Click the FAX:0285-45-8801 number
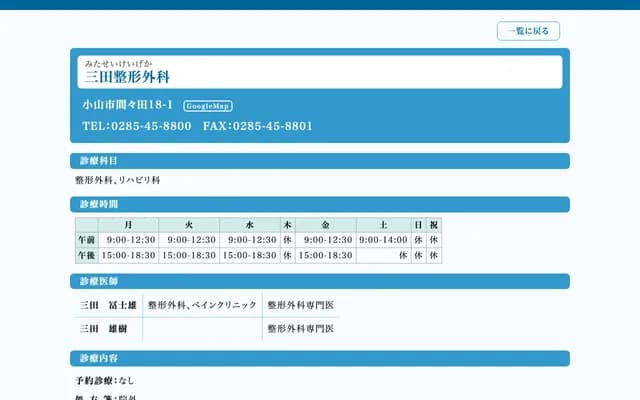This screenshot has height=400, width=640. pos(258,126)
